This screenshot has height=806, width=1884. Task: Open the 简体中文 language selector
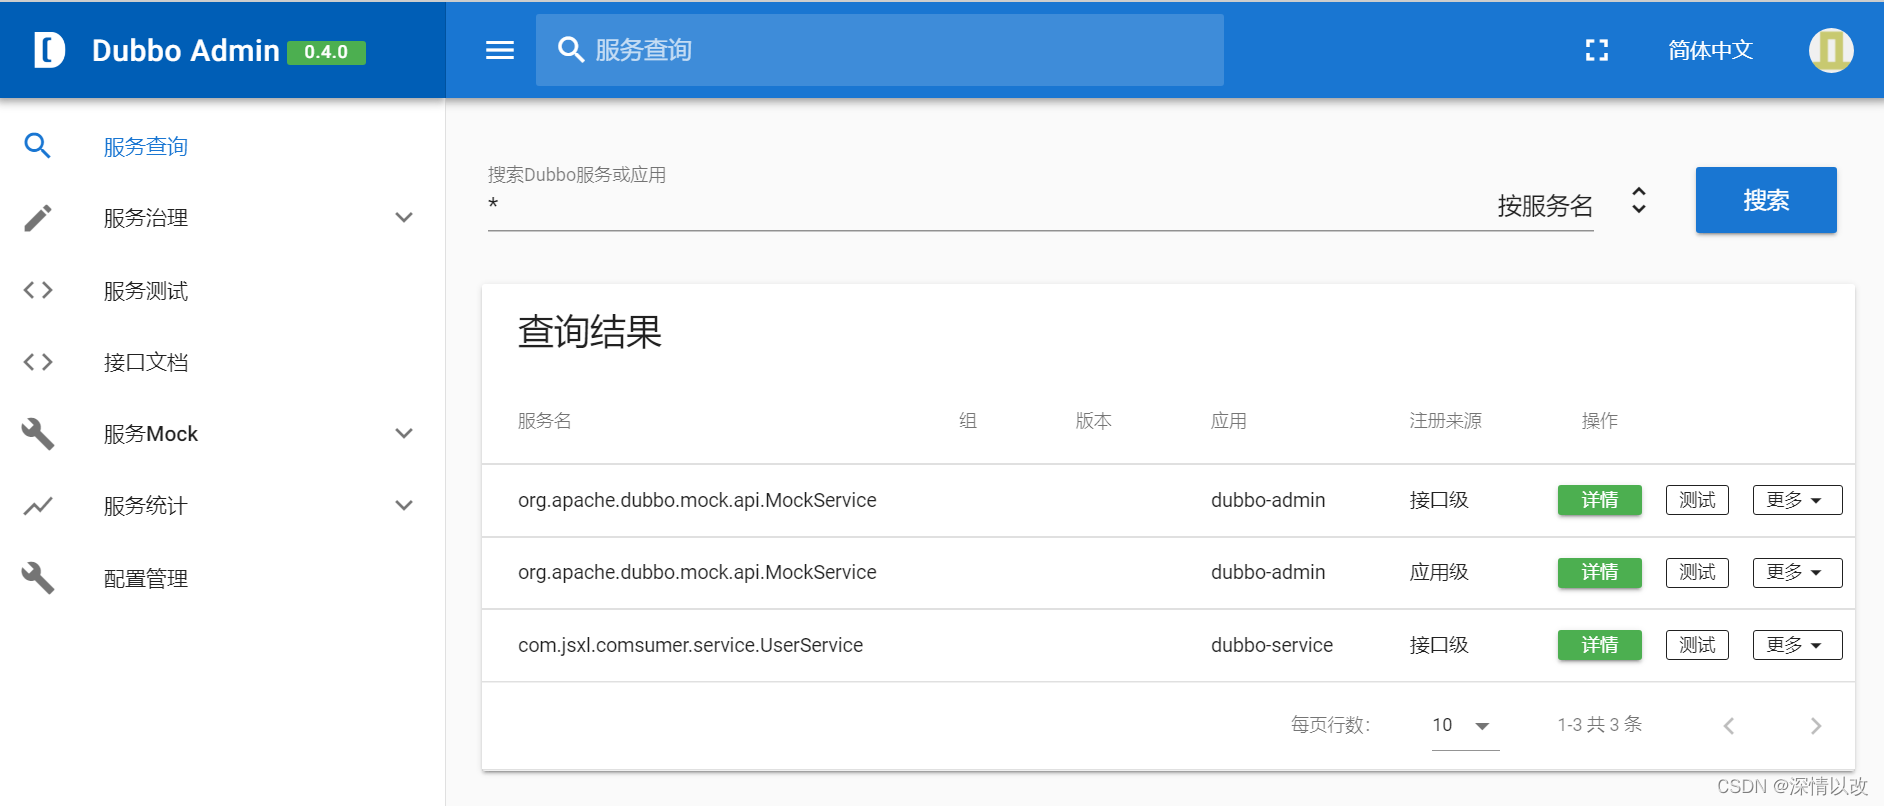coord(1710,50)
